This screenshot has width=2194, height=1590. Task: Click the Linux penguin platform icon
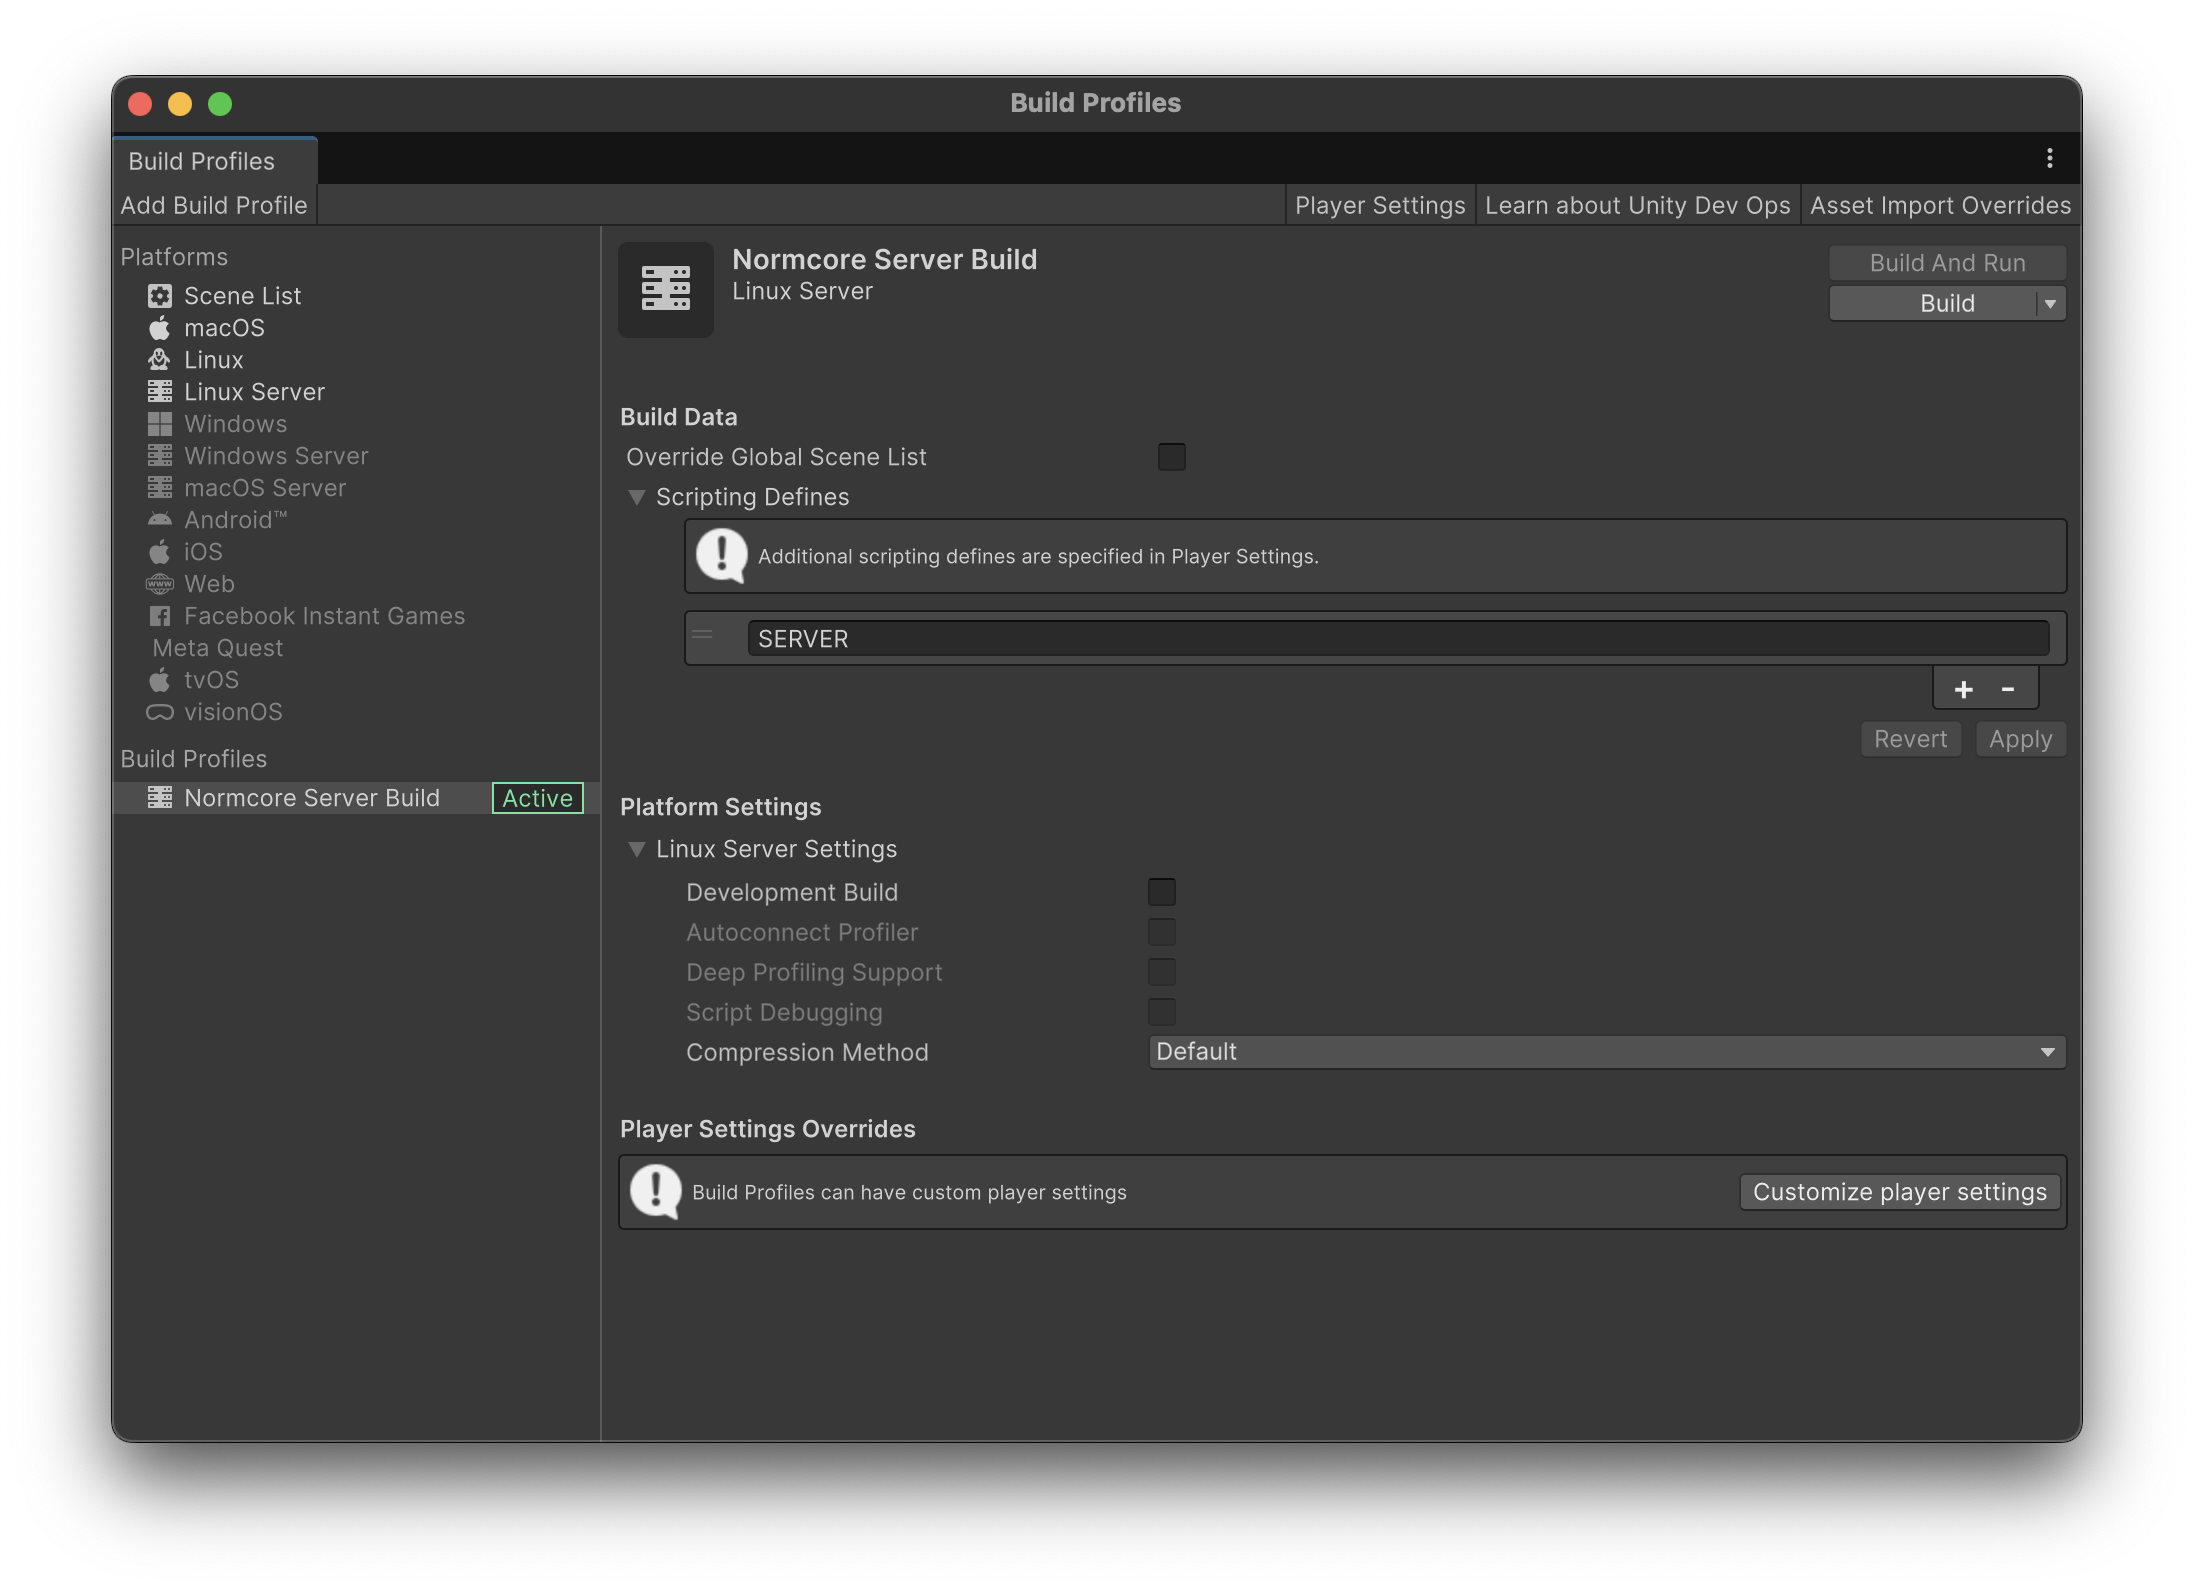[160, 360]
